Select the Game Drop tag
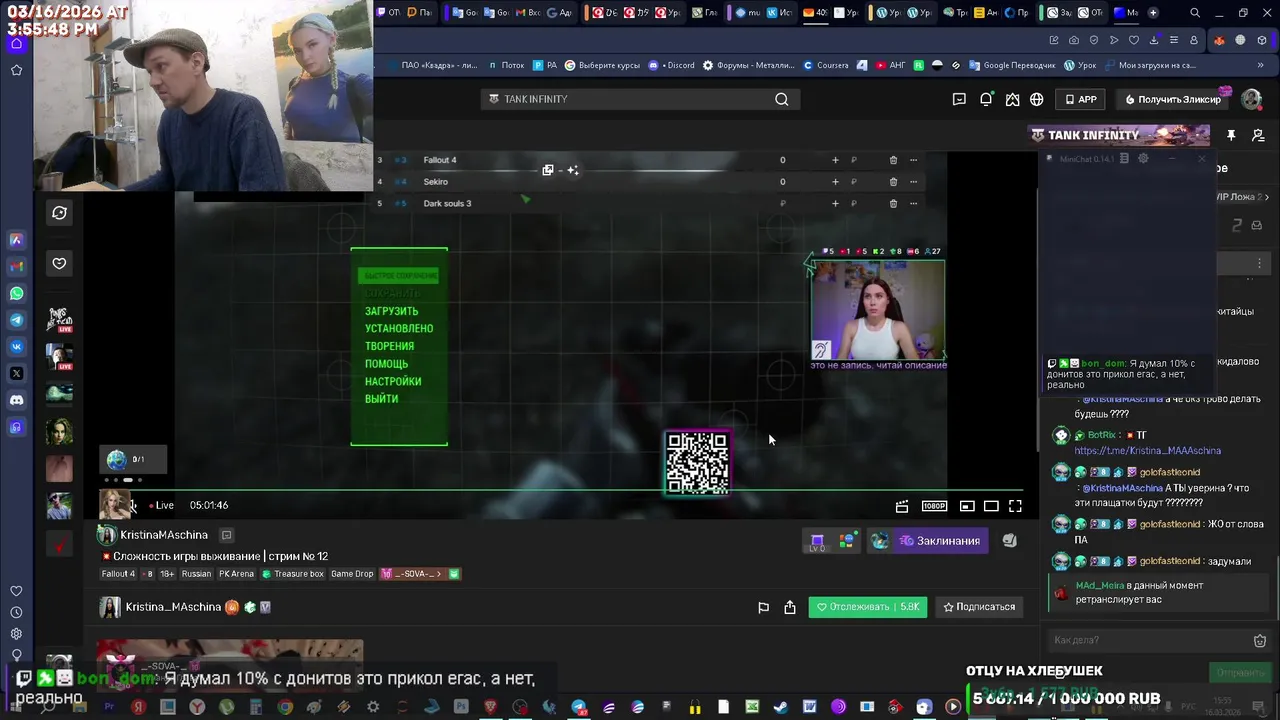 (352, 574)
